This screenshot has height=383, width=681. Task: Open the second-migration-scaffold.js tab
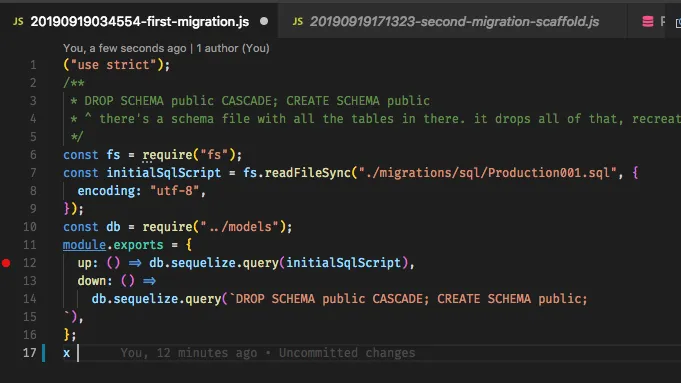point(454,22)
